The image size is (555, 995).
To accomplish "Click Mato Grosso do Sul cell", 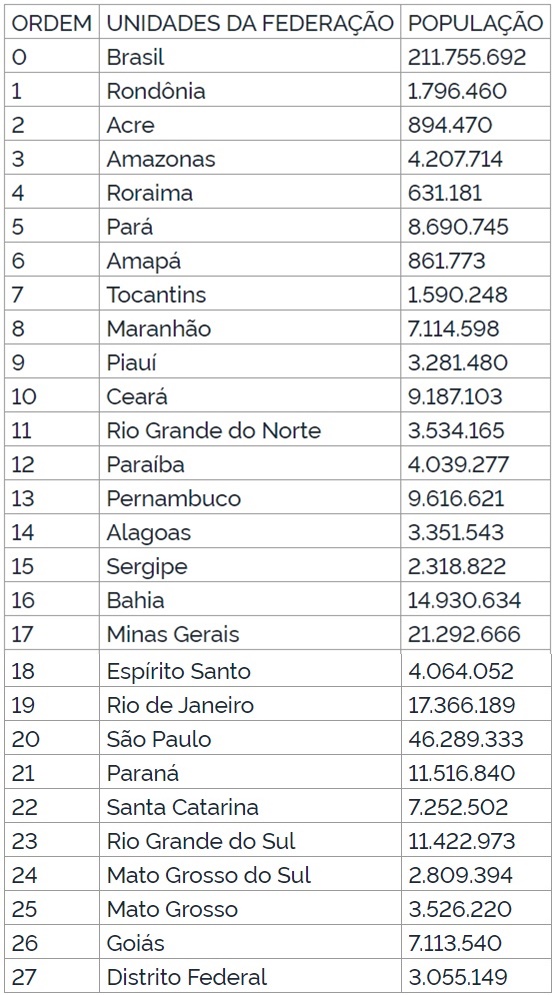I will pos(250,875).
